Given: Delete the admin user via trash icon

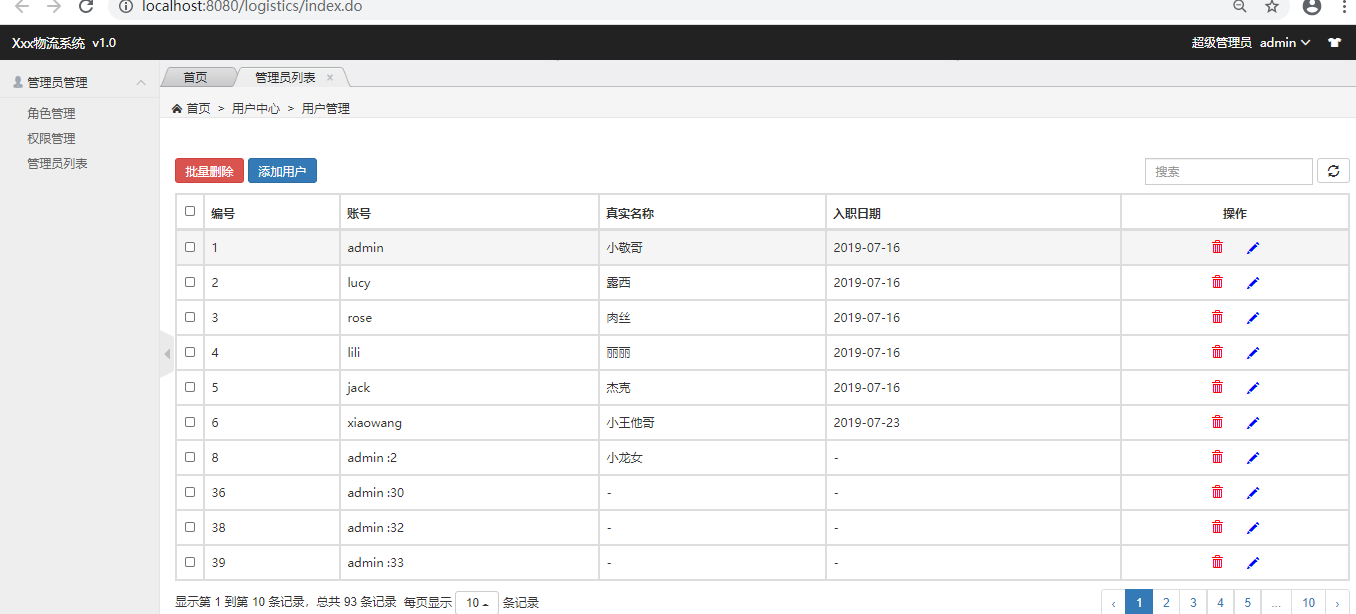Looking at the screenshot, I should (1217, 247).
